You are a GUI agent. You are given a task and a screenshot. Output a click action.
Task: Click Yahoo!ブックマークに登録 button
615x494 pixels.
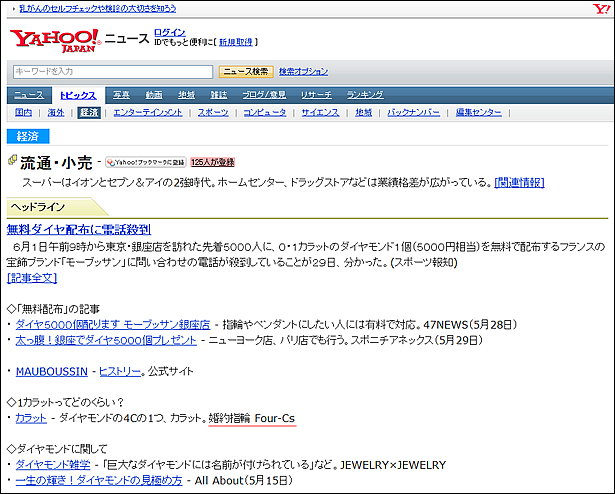[x=146, y=162]
